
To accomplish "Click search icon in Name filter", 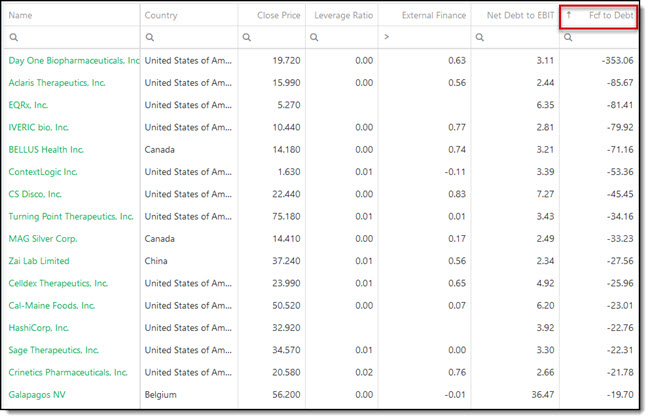I will [x=14, y=37].
